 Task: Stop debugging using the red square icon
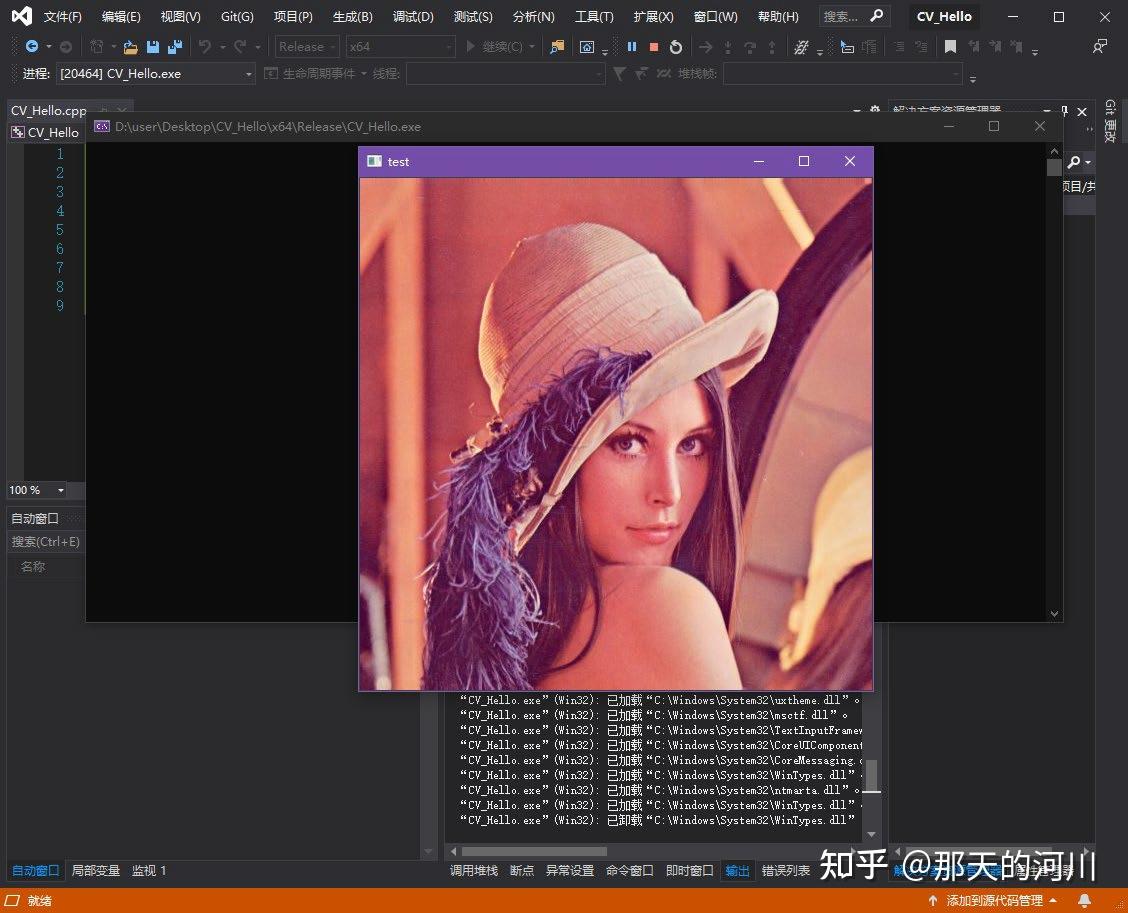(x=654, y=47)
